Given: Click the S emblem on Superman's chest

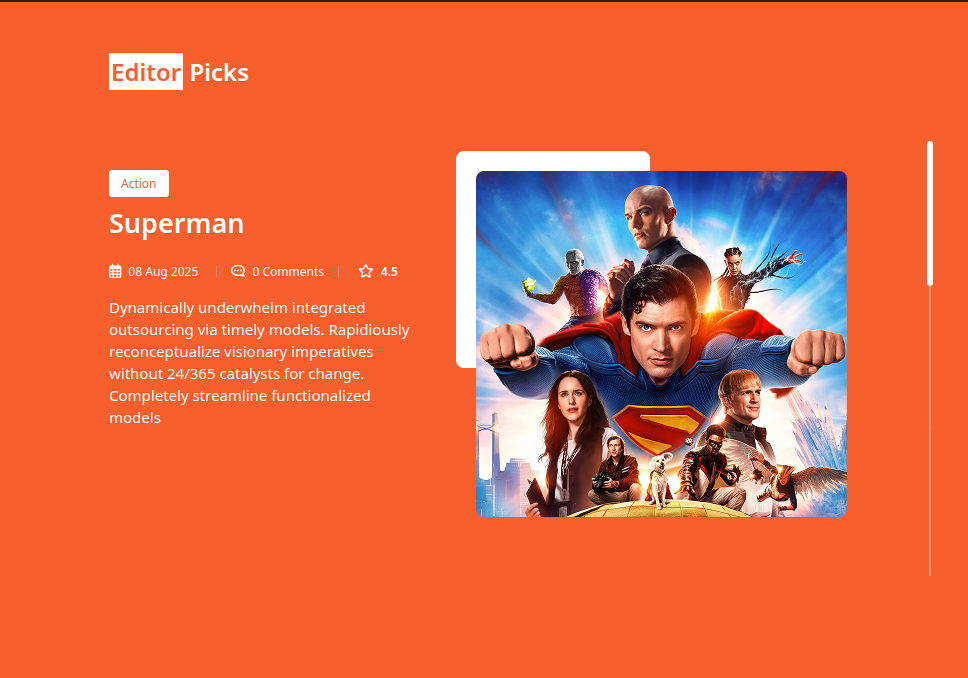Looking at the screenshot, I should pos(658,426).
